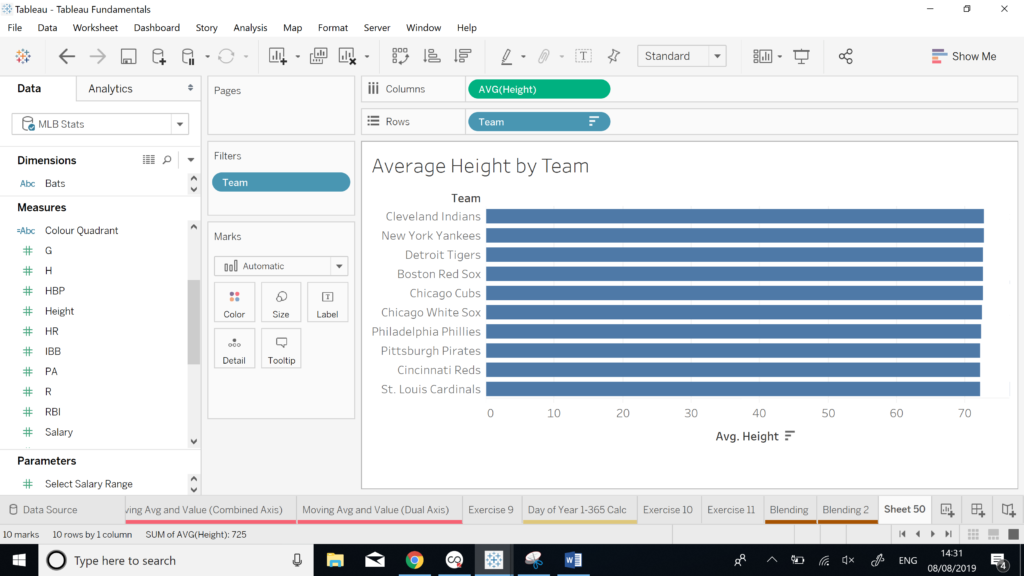The image size is (1024, 576).
Task: Click the Swap rows and columns icon
Action: (400, 57)
